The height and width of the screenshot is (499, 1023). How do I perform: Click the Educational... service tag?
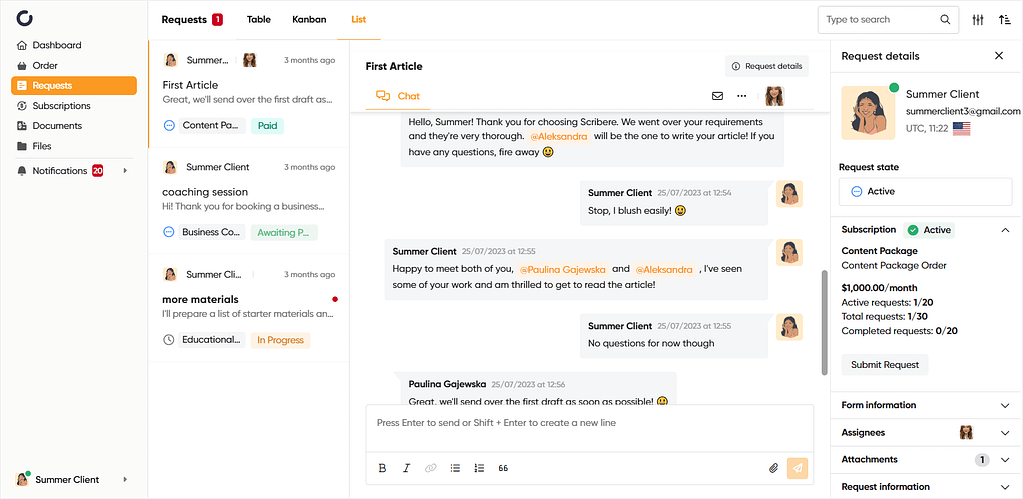point(211,340)
